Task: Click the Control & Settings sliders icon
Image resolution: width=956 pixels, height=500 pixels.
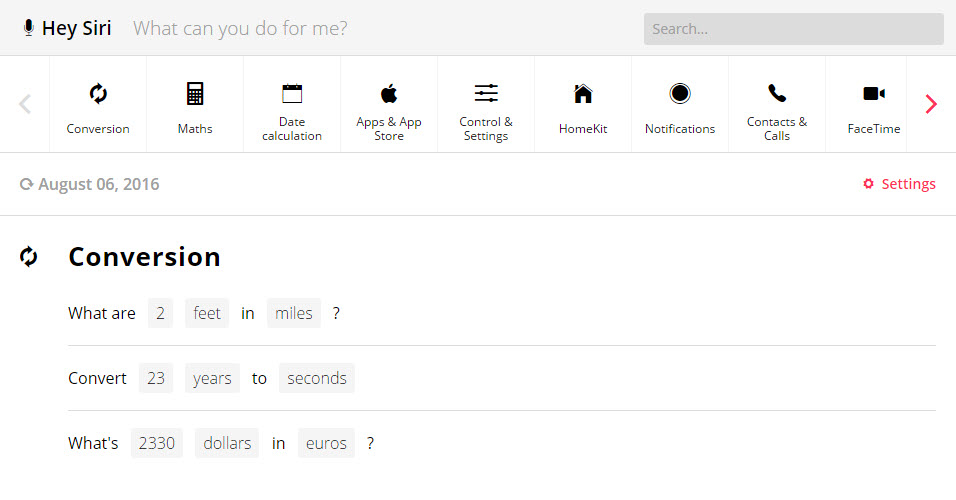Action: [486, 94]
